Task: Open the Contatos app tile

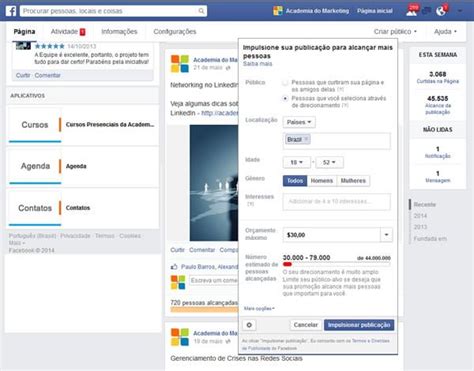Action: [x=35, y=208]
